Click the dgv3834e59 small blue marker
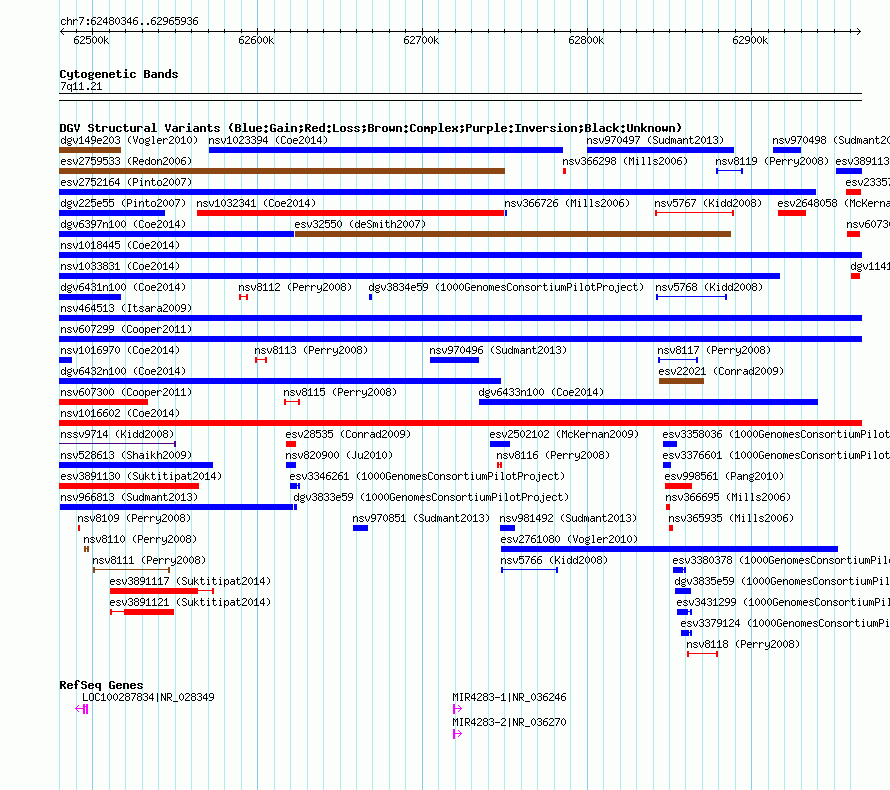Screen dimensions: 890x790 tap(371, 297)
